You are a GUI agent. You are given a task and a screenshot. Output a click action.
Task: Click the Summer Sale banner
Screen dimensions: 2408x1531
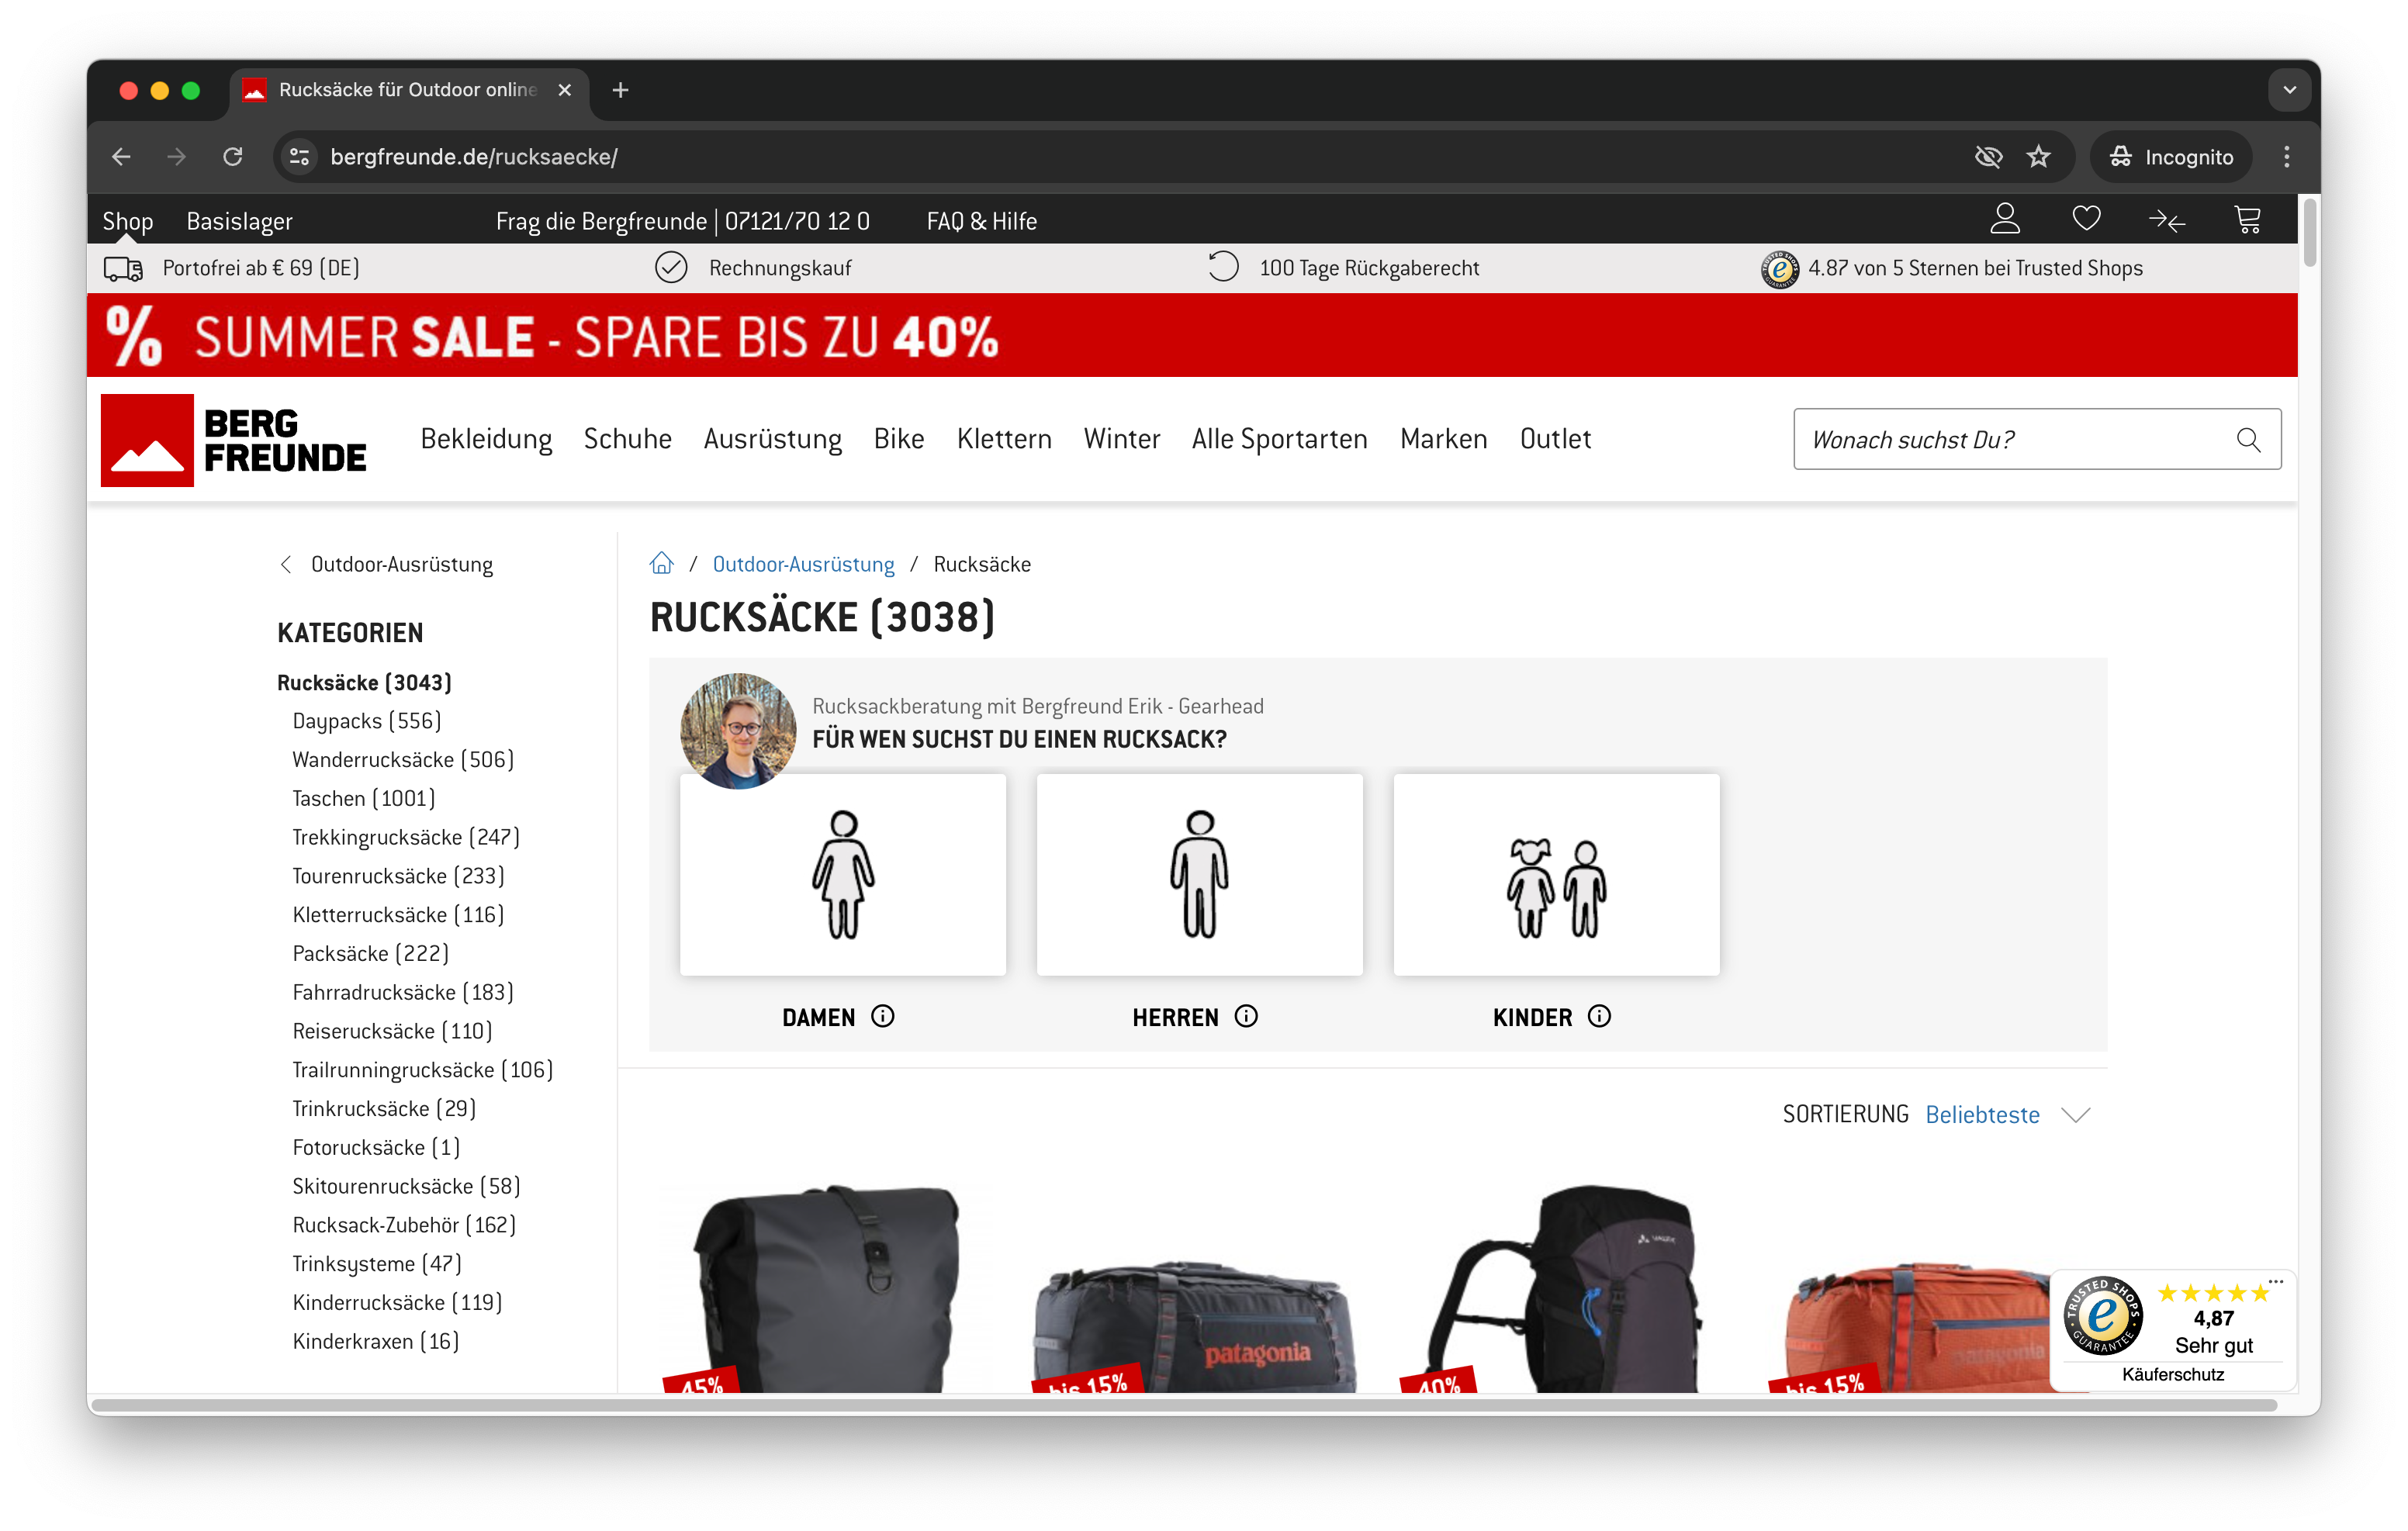pyautogui.click(x=1192, y=335)
